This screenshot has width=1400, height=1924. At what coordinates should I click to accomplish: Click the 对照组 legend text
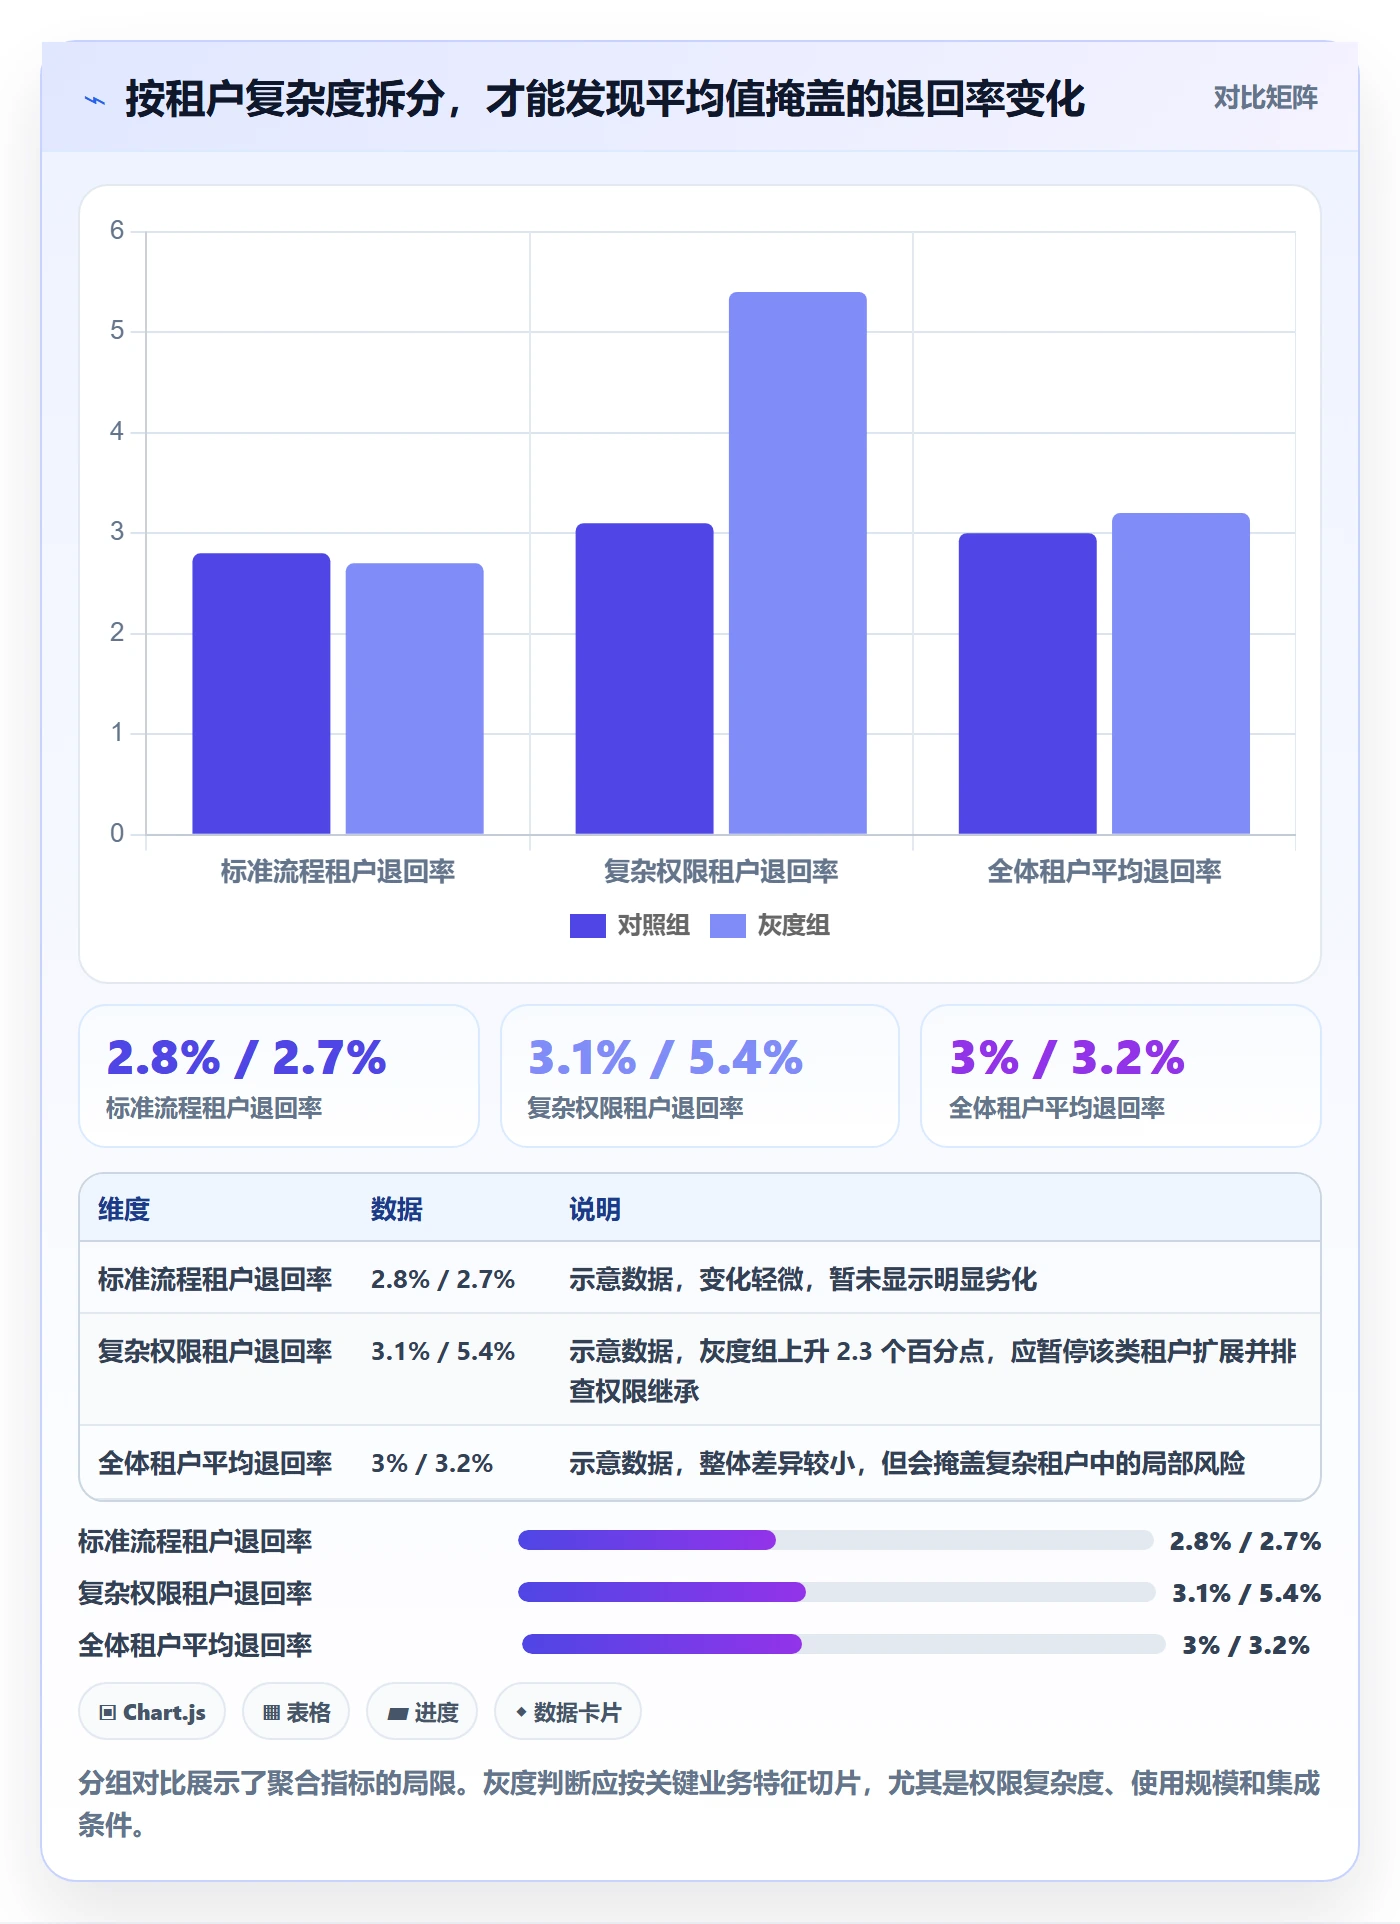653,926
